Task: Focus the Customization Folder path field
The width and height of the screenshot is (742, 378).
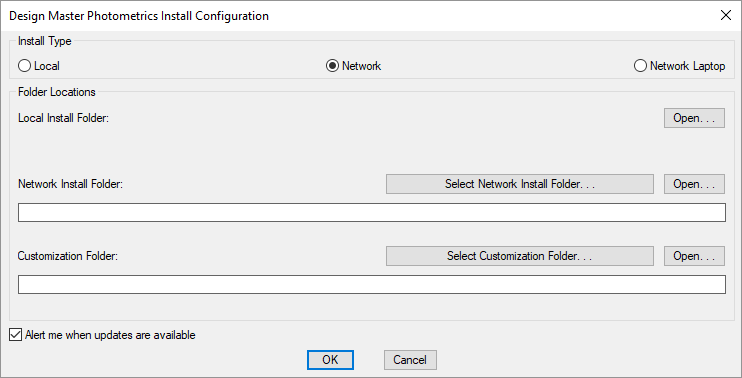Action: (371, 284)
